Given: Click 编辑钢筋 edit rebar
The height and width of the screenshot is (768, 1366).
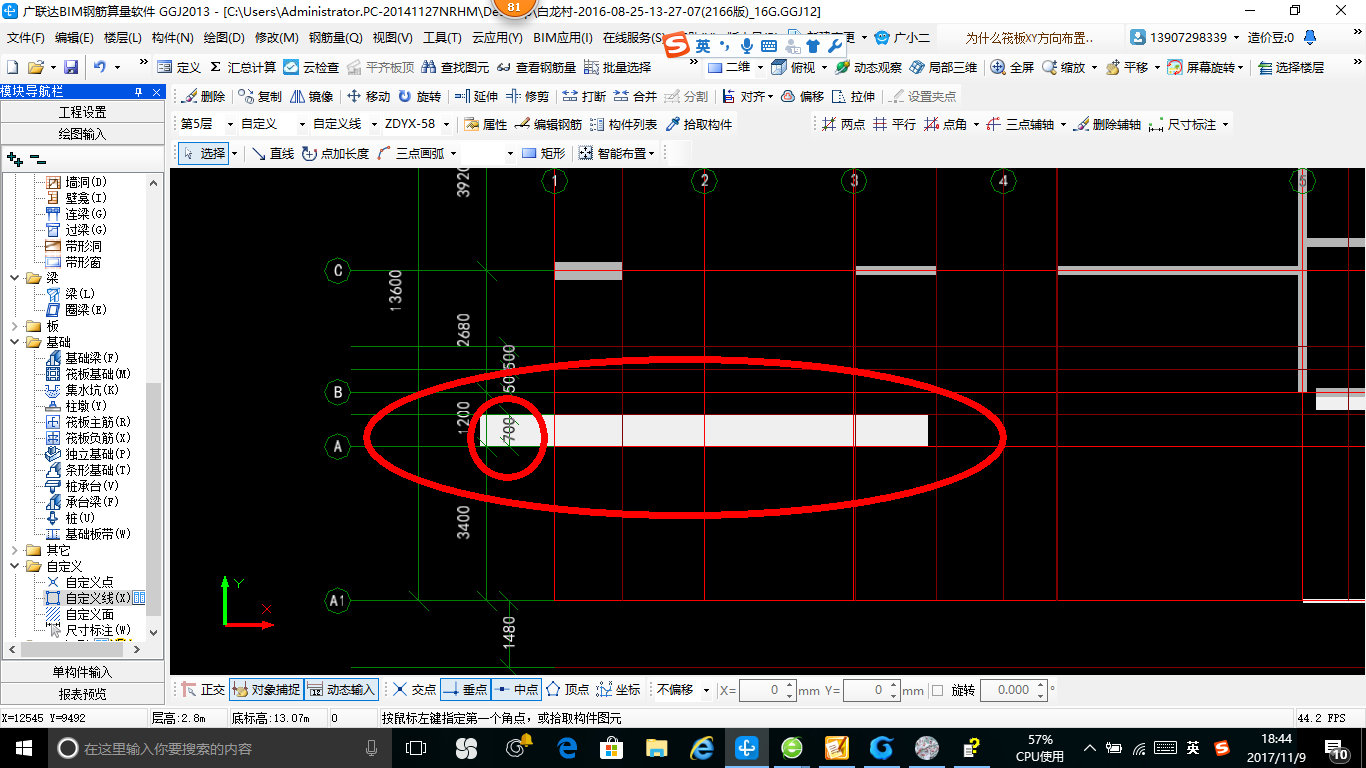Looking at the screenshot, I should pos(548,125).
